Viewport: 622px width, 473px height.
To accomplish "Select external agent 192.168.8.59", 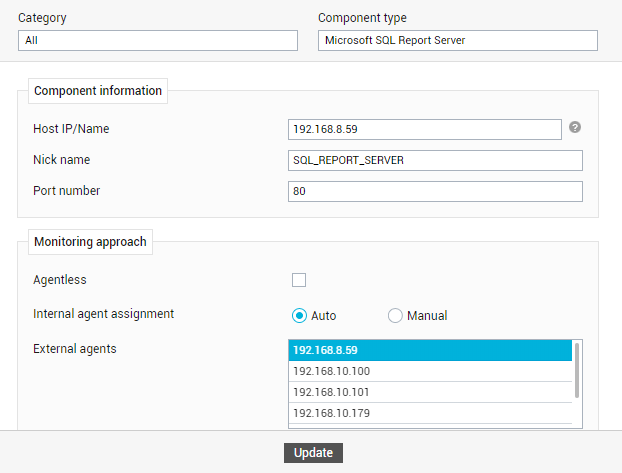I will [x=430, y=350].
